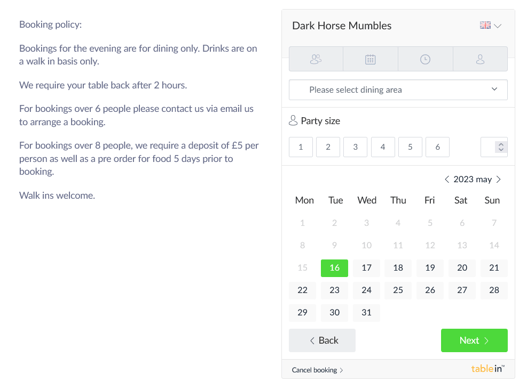
Task: Adjust the custom party size stepper arrows
Action: tap(501, 147)
